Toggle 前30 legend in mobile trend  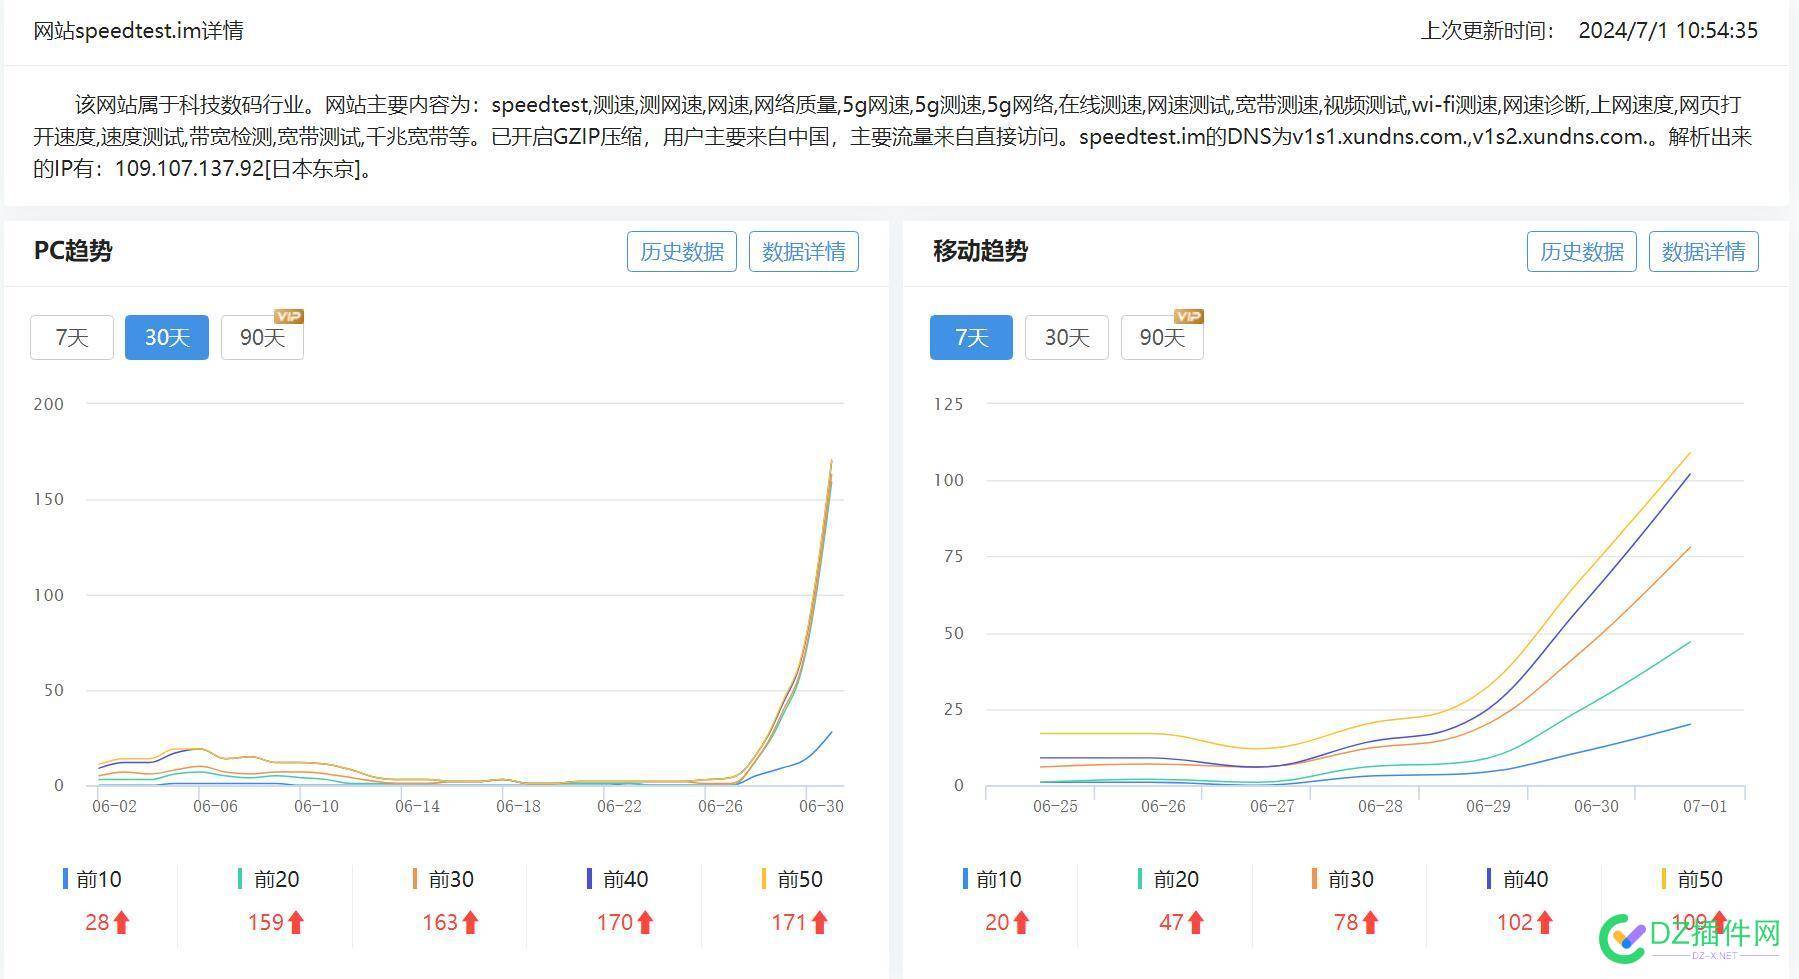1343,879
